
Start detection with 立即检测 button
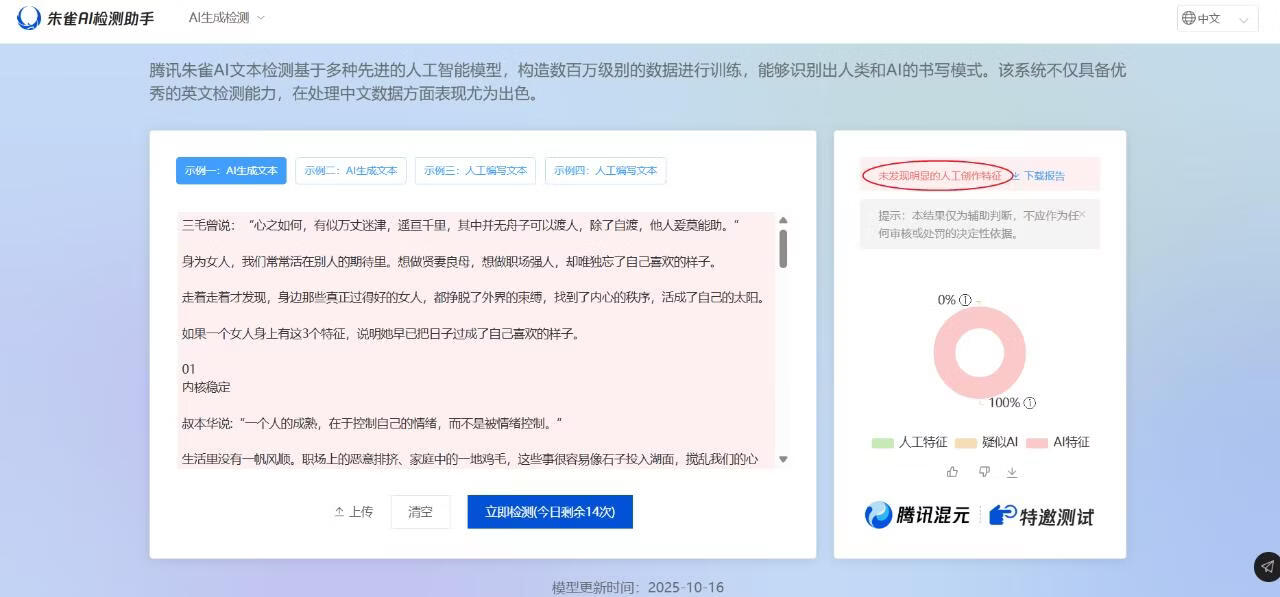click(549, 511)
